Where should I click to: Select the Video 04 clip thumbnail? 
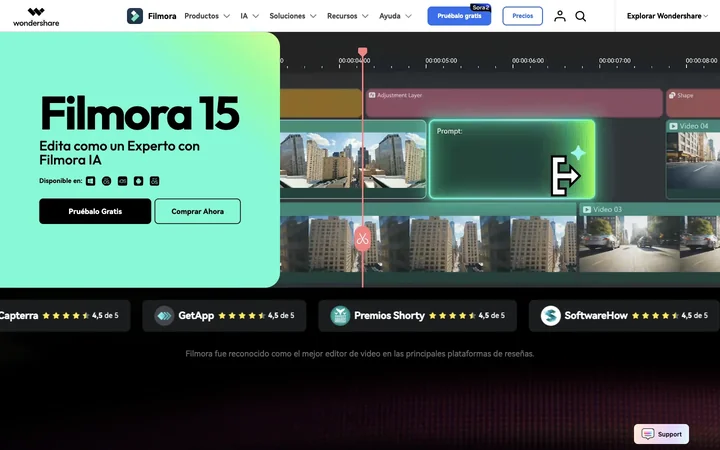pyautogui.click(x=693, y=159)
